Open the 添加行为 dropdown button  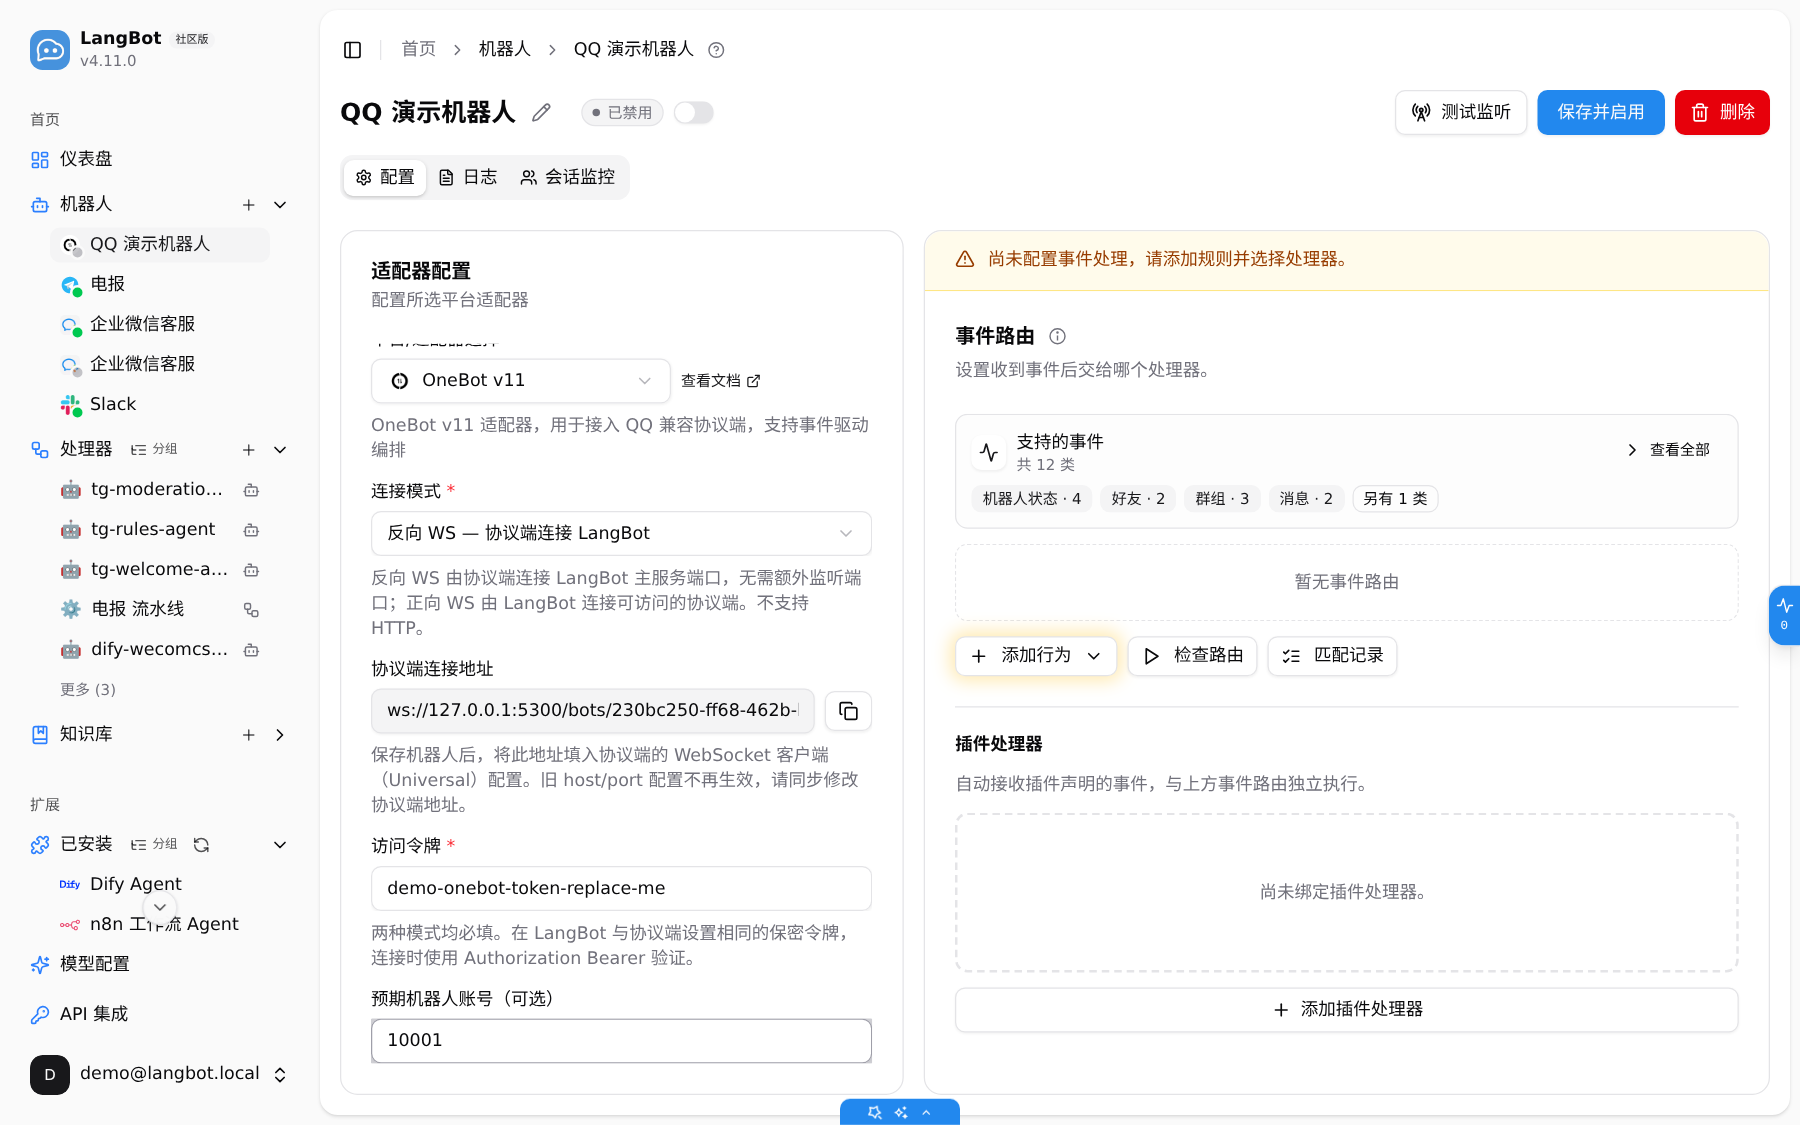tap(1036, 656)
